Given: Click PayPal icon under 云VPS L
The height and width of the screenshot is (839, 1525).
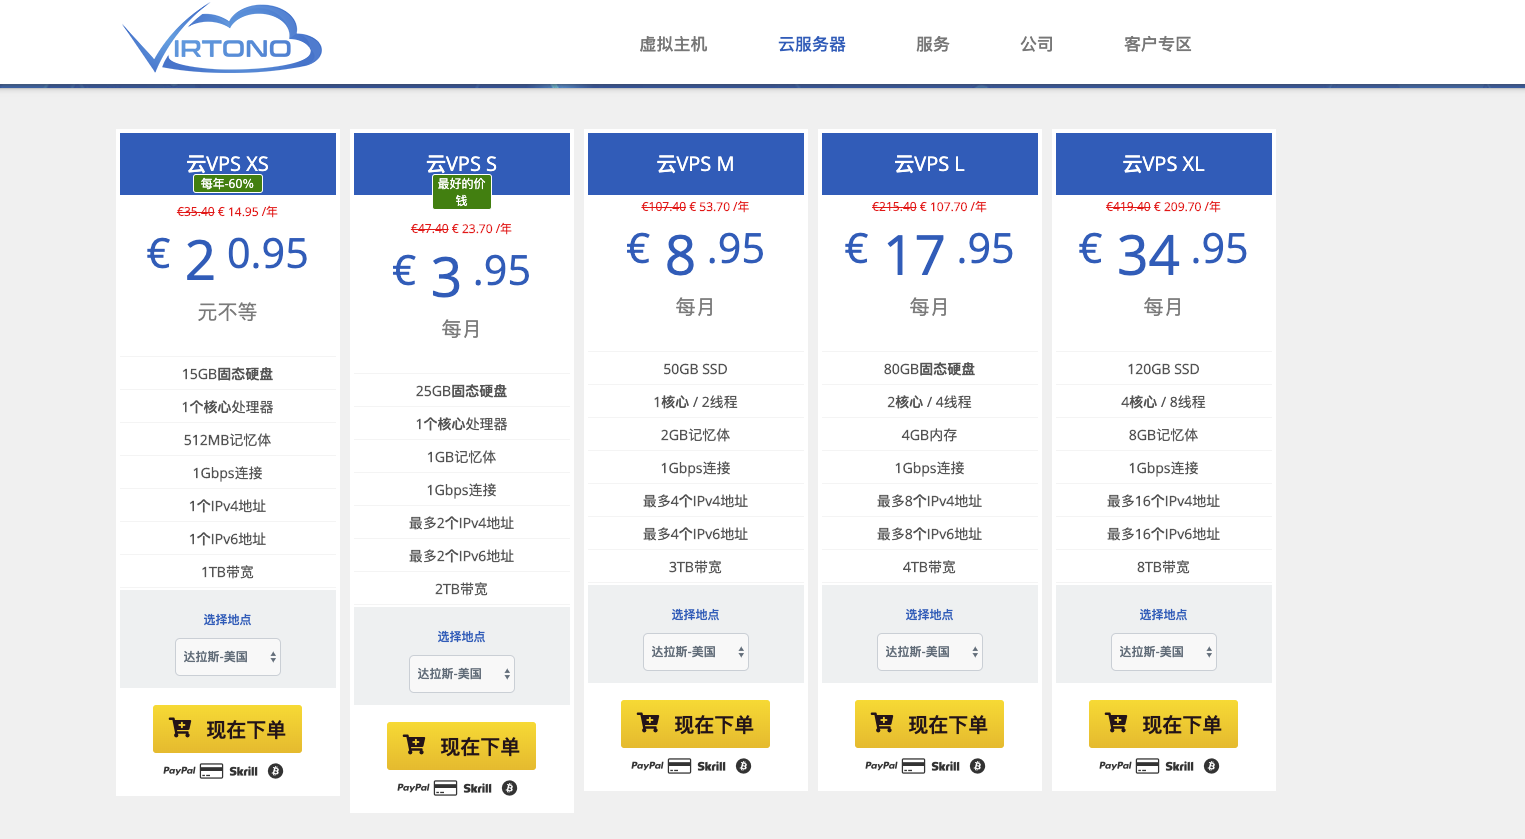Looking at the screenshot, I should click(881, 766).
